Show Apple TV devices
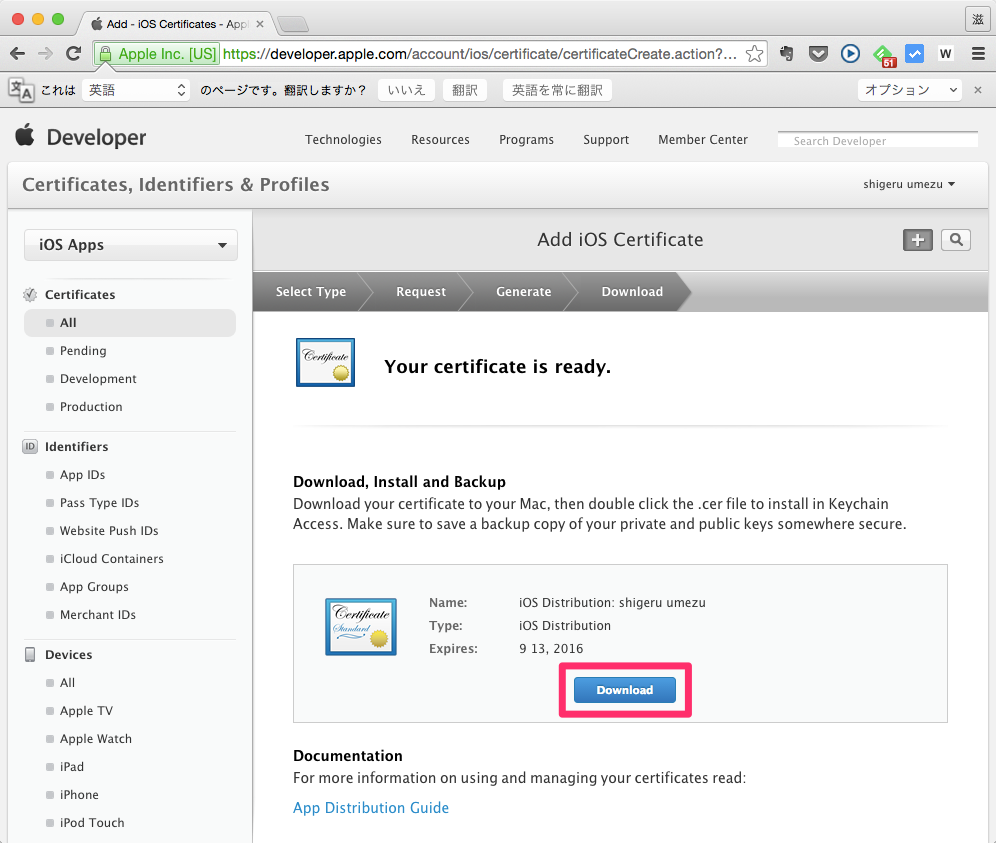 [x=86, y=710]
